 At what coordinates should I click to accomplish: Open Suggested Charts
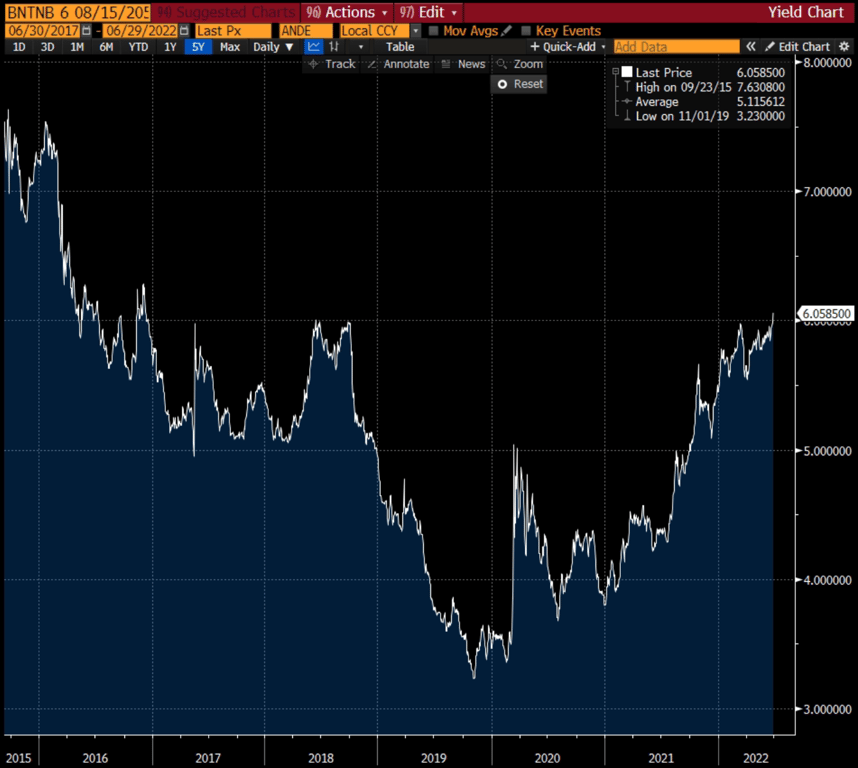(x=226, y=12)
